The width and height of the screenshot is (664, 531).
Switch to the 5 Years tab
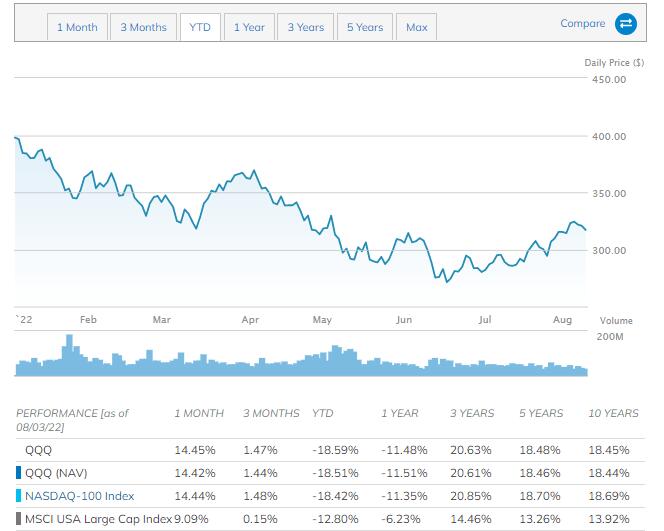365,27
